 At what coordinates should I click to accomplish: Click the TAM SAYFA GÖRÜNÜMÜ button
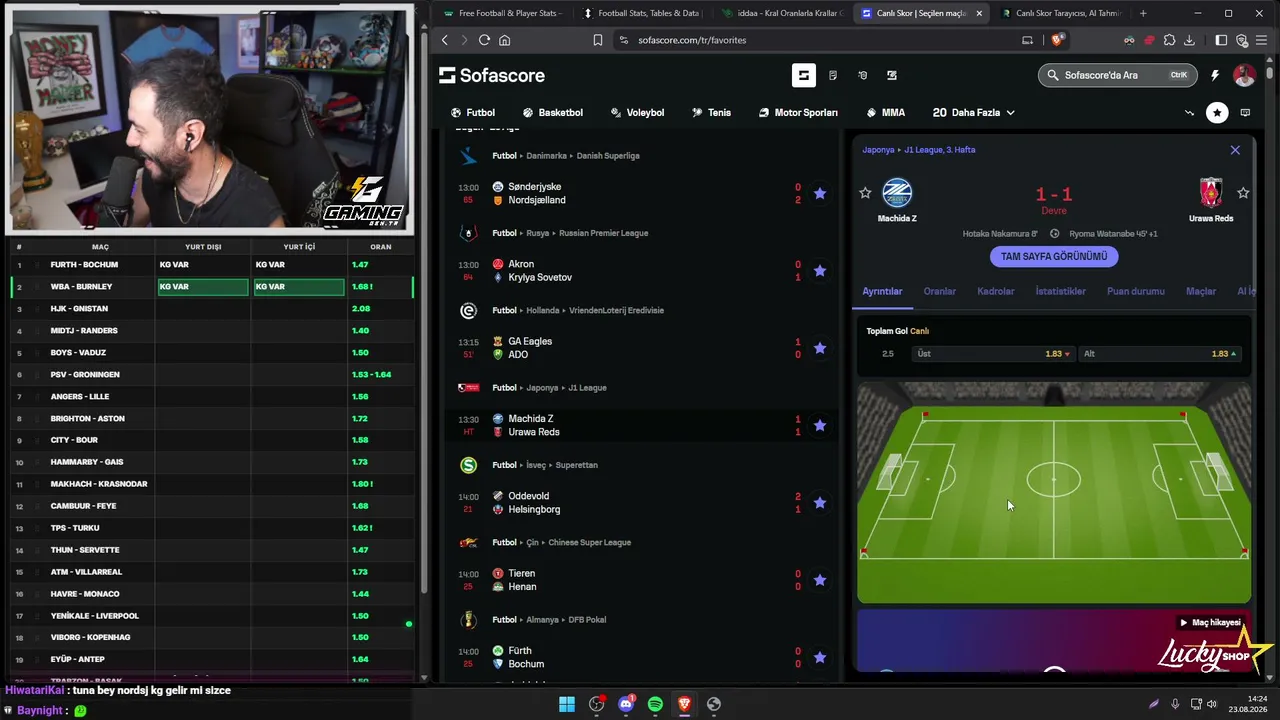pyautogui.click(x=1054, y=257)
